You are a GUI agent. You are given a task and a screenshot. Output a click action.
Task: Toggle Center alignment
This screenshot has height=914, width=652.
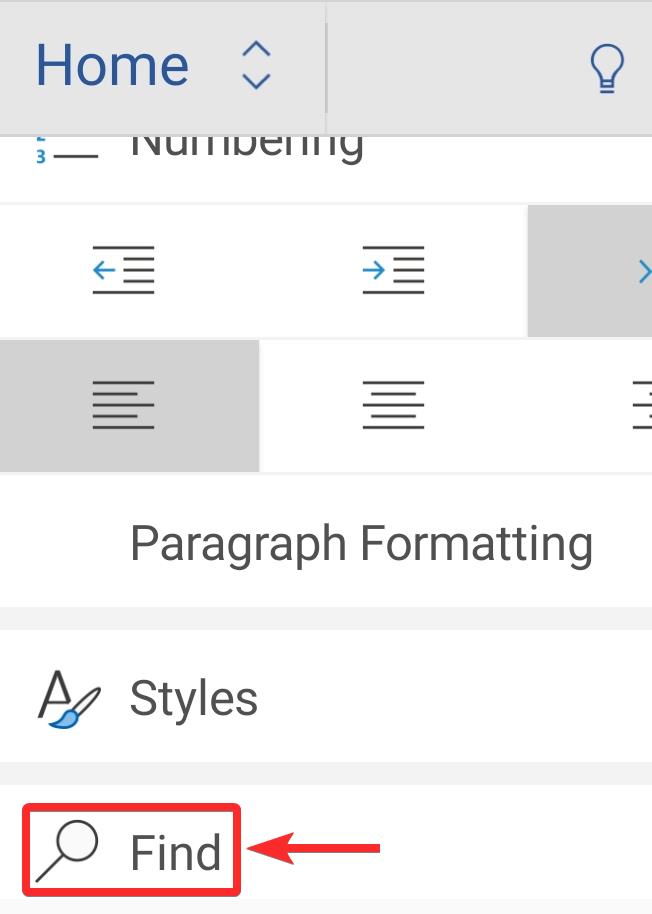pos(393,405)
